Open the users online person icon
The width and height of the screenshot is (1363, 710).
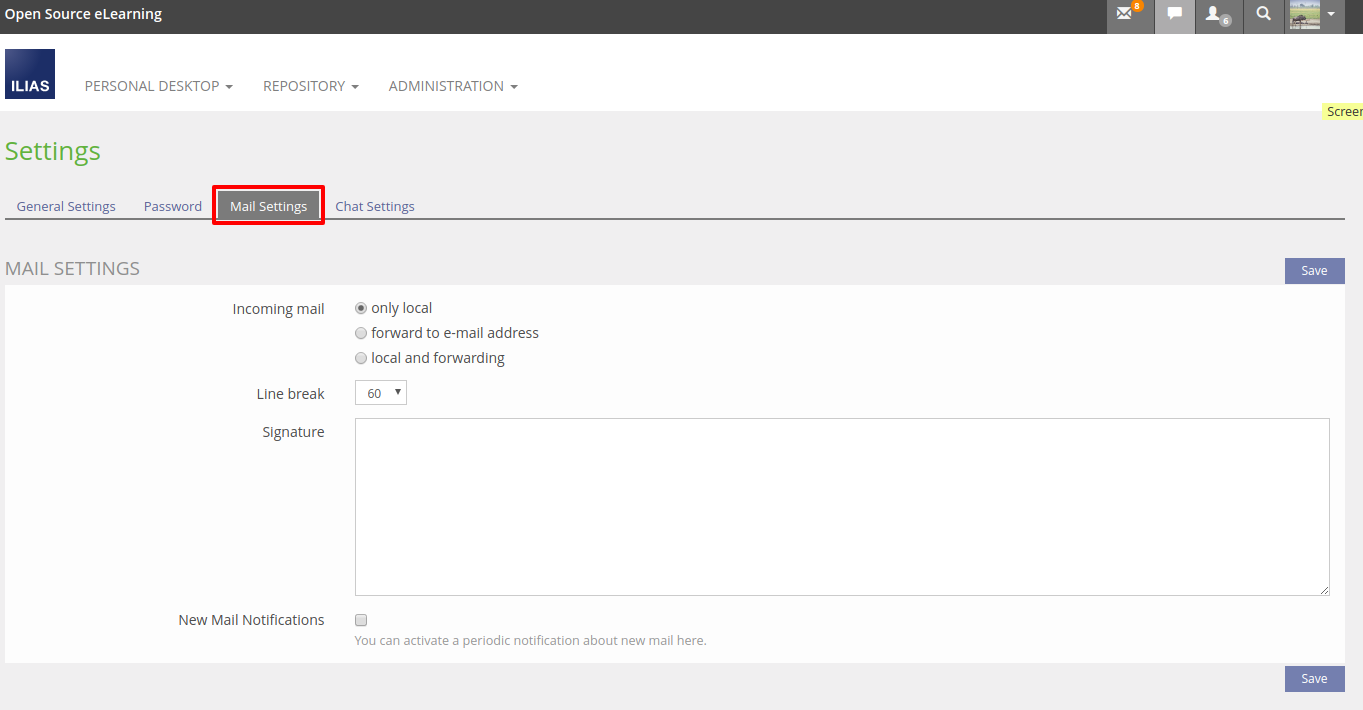point(1216,15)
